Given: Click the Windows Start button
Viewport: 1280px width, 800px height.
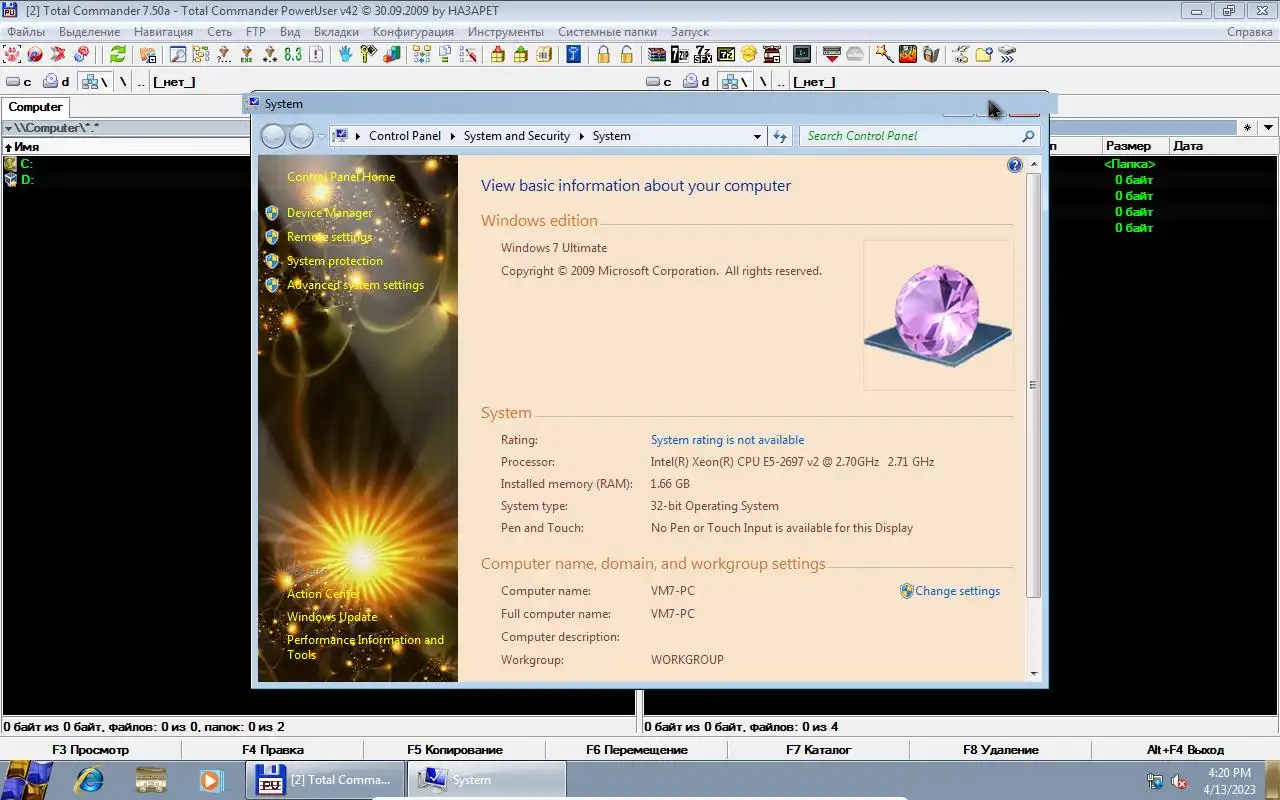Looking at the screenshot, I should pos(28,780).
